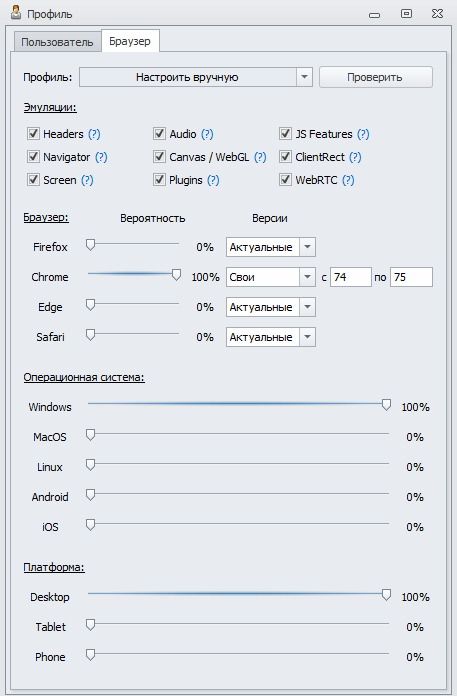The image size is (457, 696).
Task: Switch to the Пользователь tab
Action: [57, 42]
